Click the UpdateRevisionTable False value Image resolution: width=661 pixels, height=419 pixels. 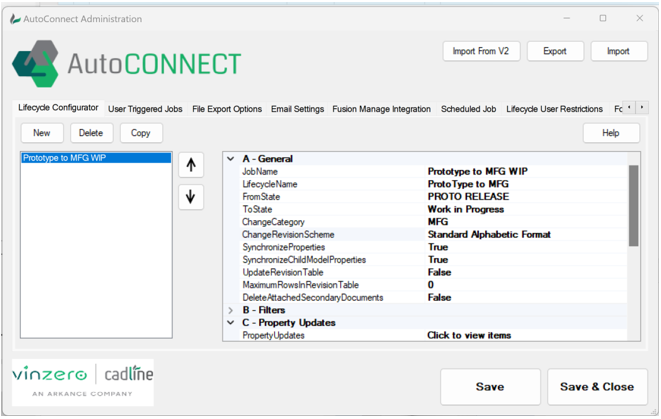(439, 273)
